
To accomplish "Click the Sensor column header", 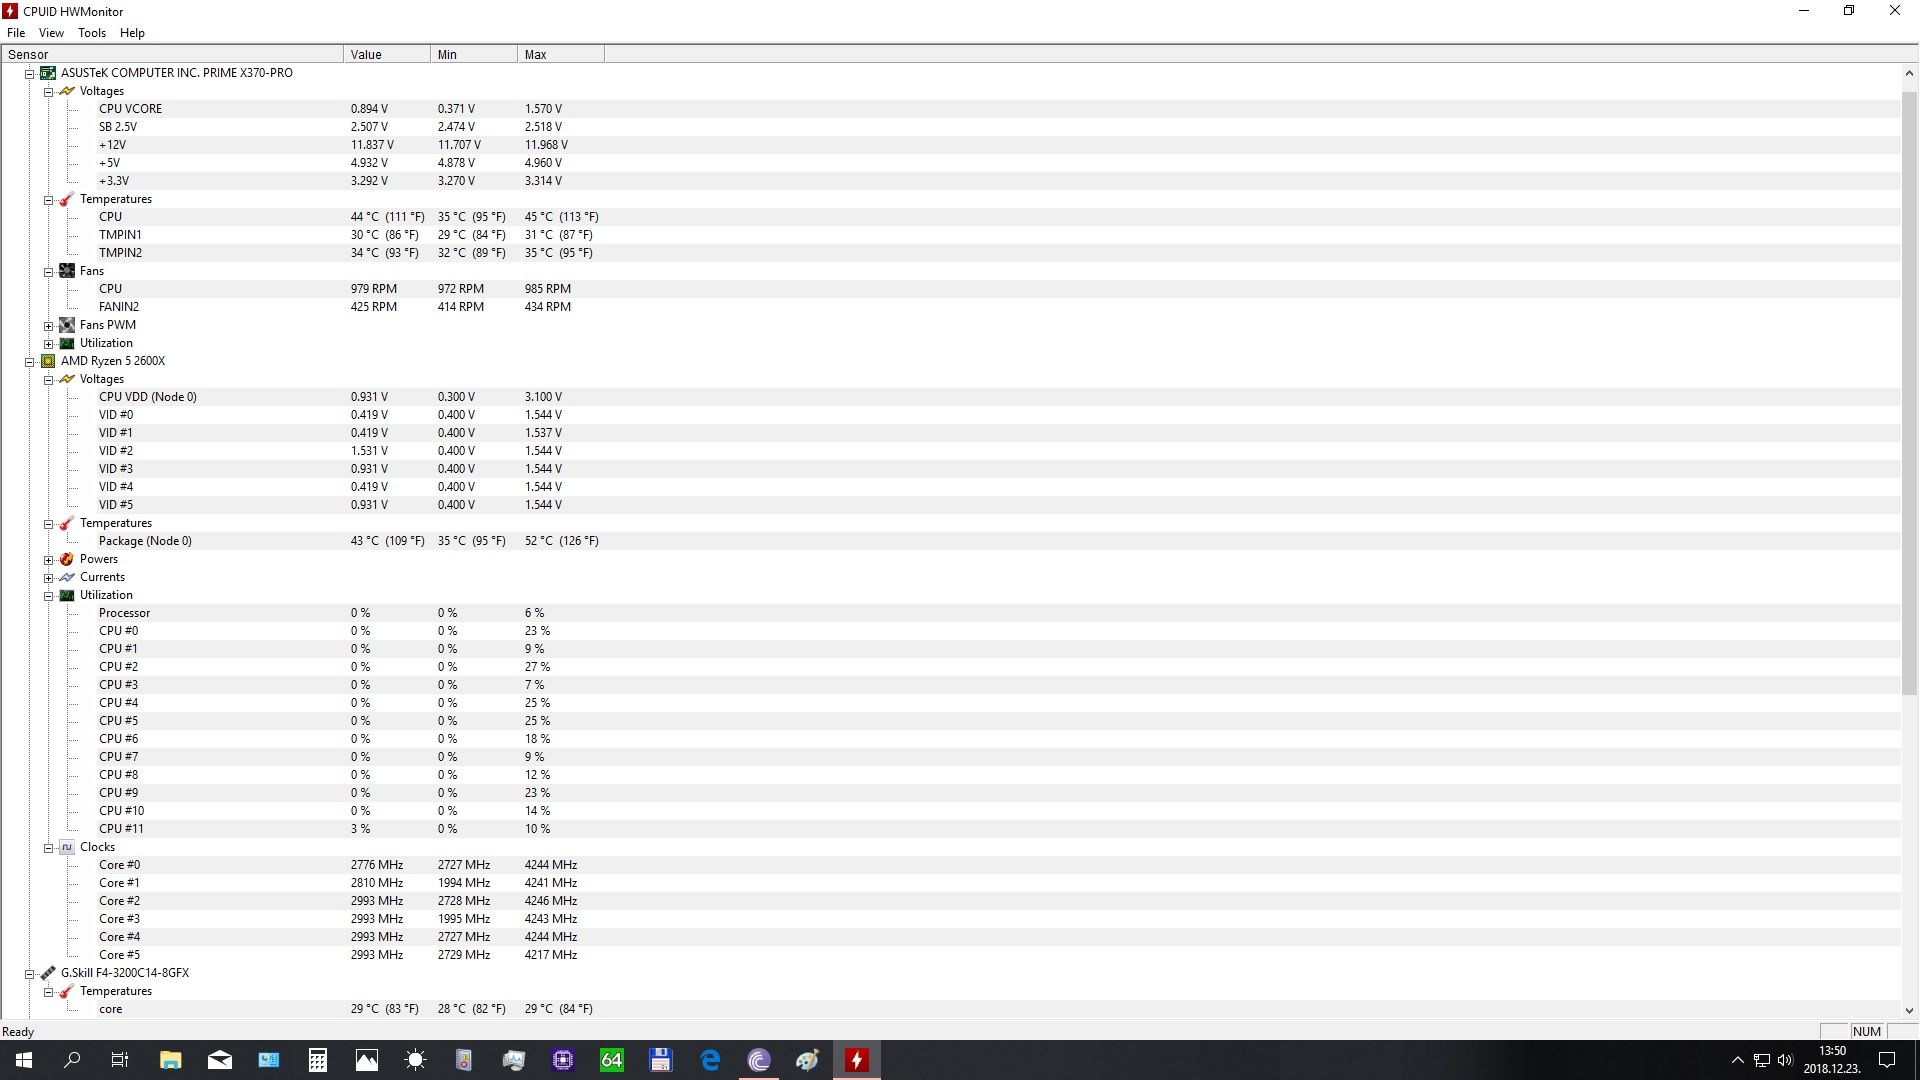I will coord(173,54).
